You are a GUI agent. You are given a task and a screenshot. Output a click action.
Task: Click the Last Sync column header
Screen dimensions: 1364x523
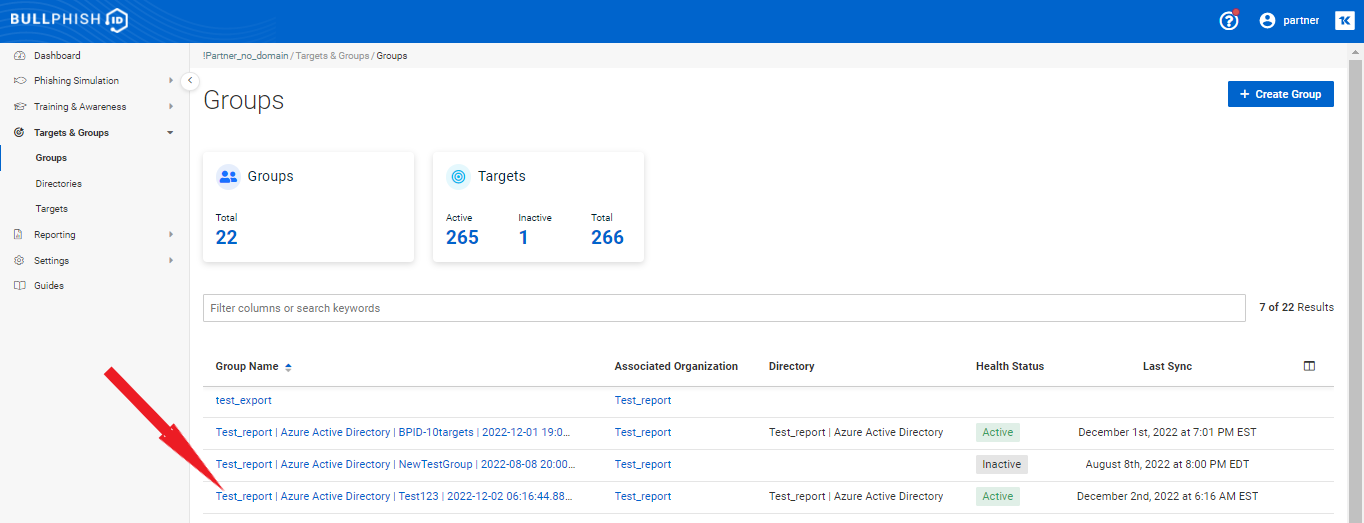(x=1167, y=366)
